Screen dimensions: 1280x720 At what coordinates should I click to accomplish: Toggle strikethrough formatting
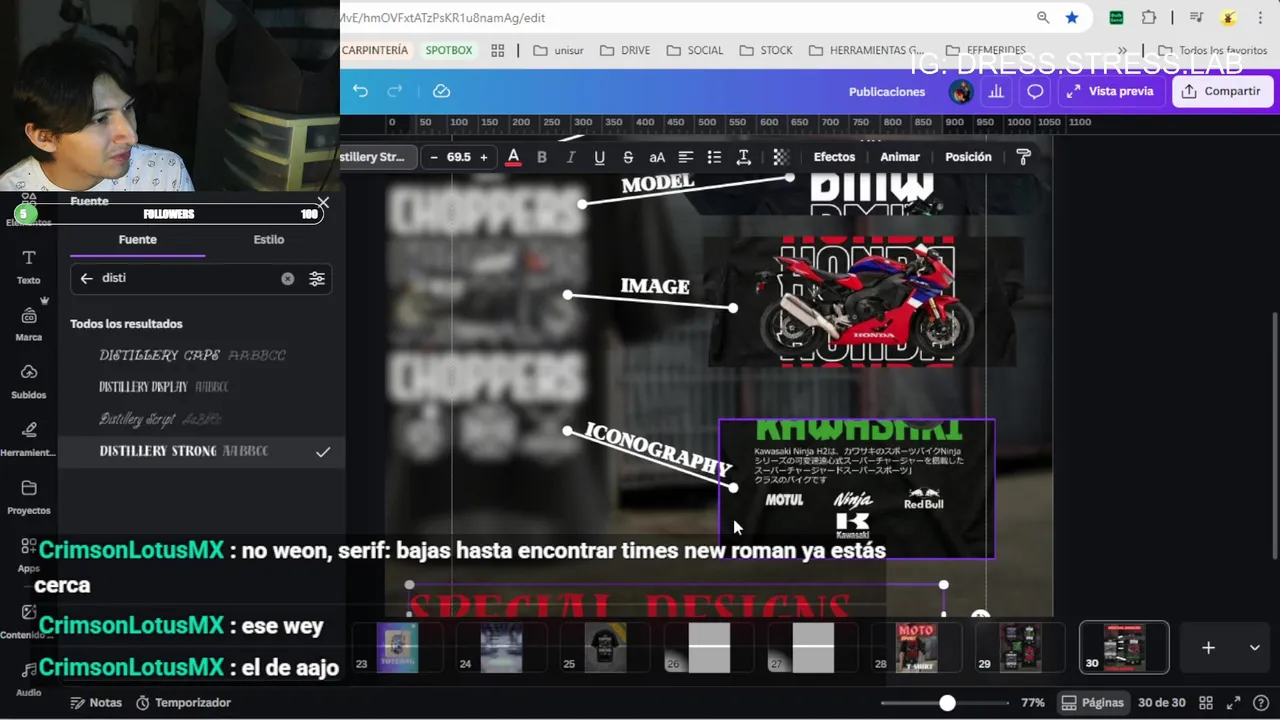pos(628,157)
